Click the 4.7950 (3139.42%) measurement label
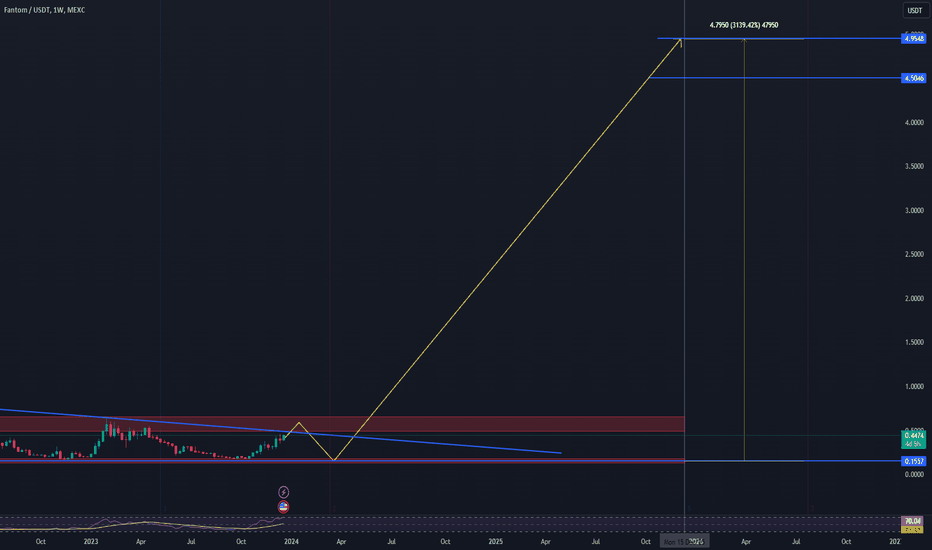 744,25
